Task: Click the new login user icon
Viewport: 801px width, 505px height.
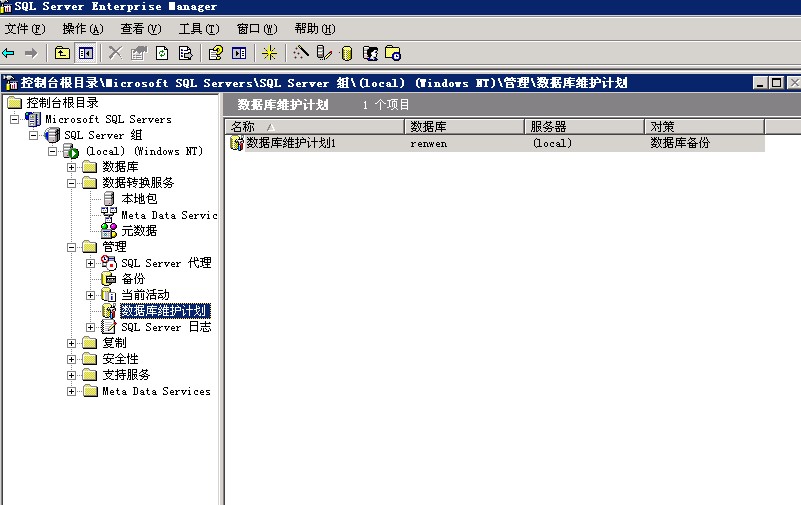Action: click(x=370, y=53)
